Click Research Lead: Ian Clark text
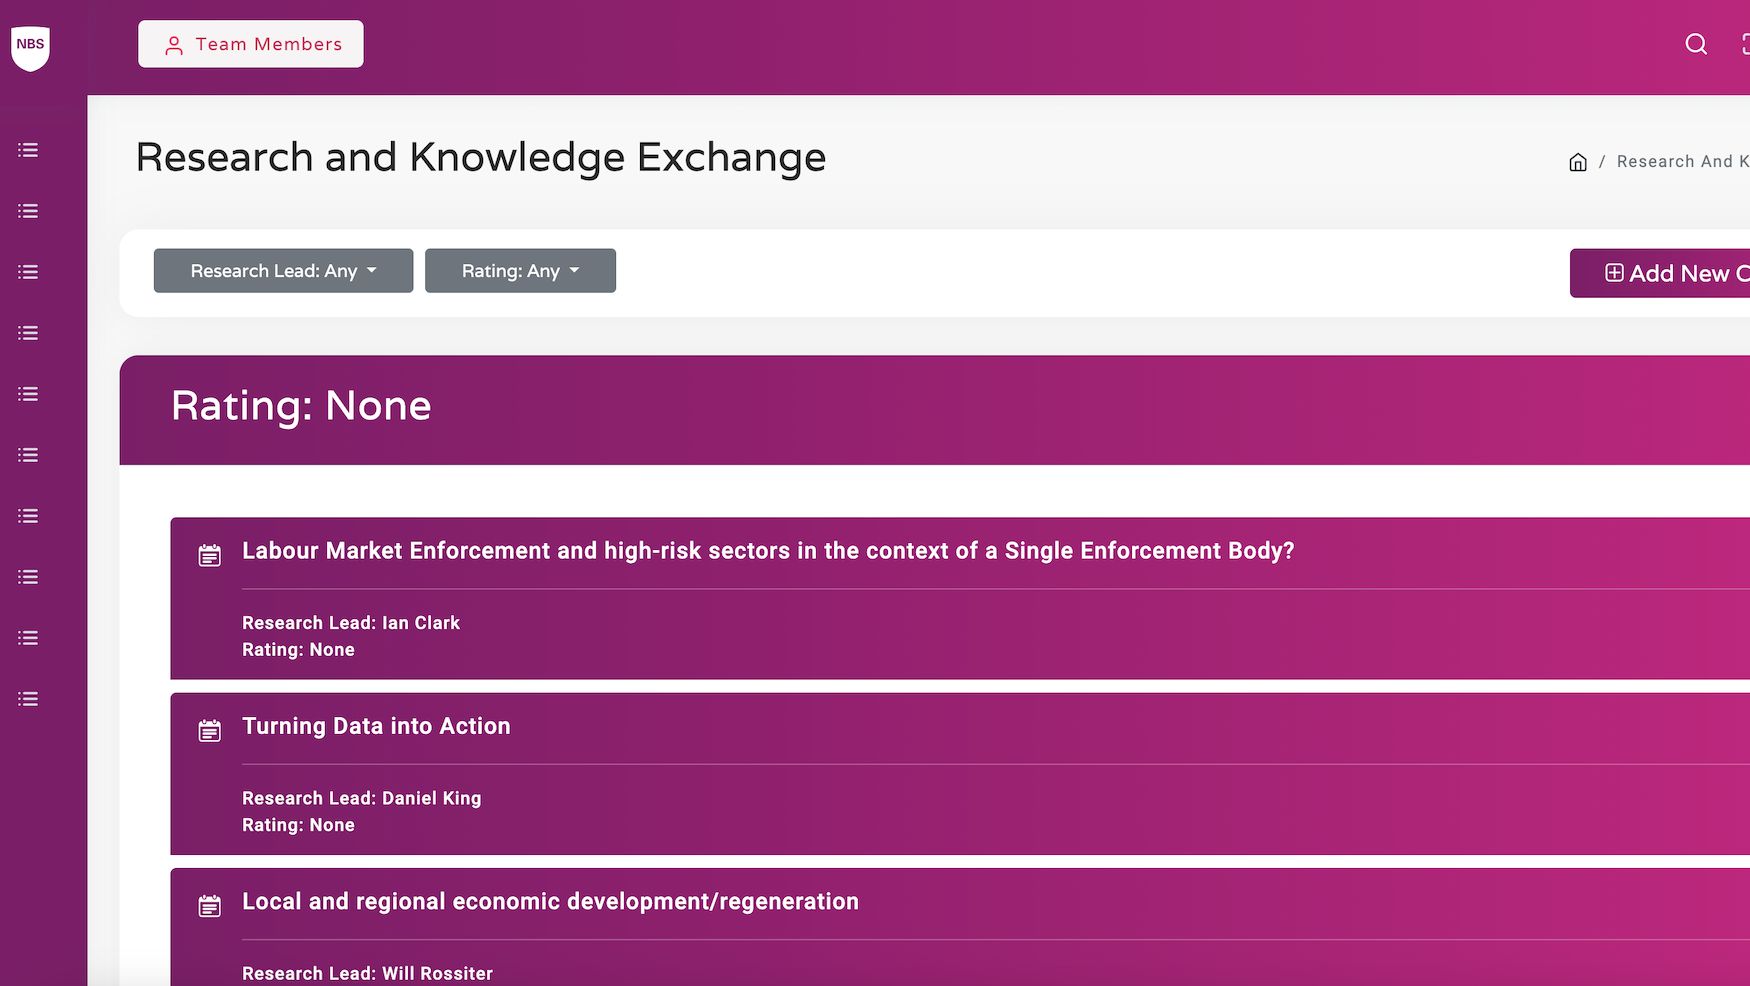This screenshot has height=986, width=1750. (x=351, y=623)
